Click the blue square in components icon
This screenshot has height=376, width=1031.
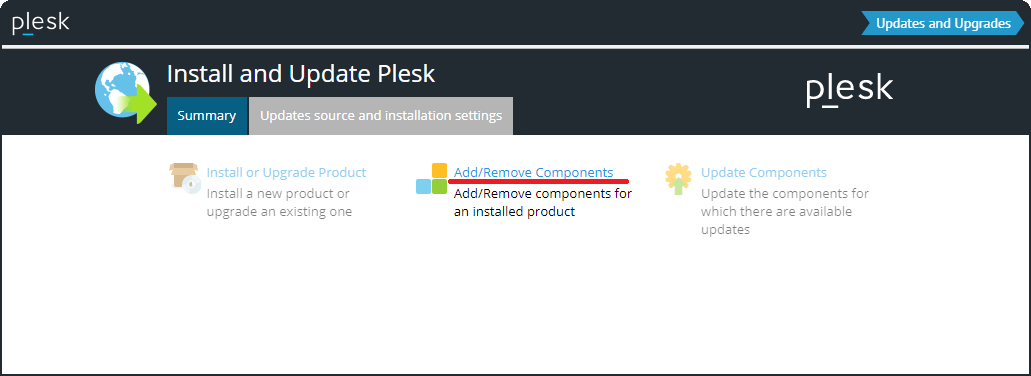[423, 187]
